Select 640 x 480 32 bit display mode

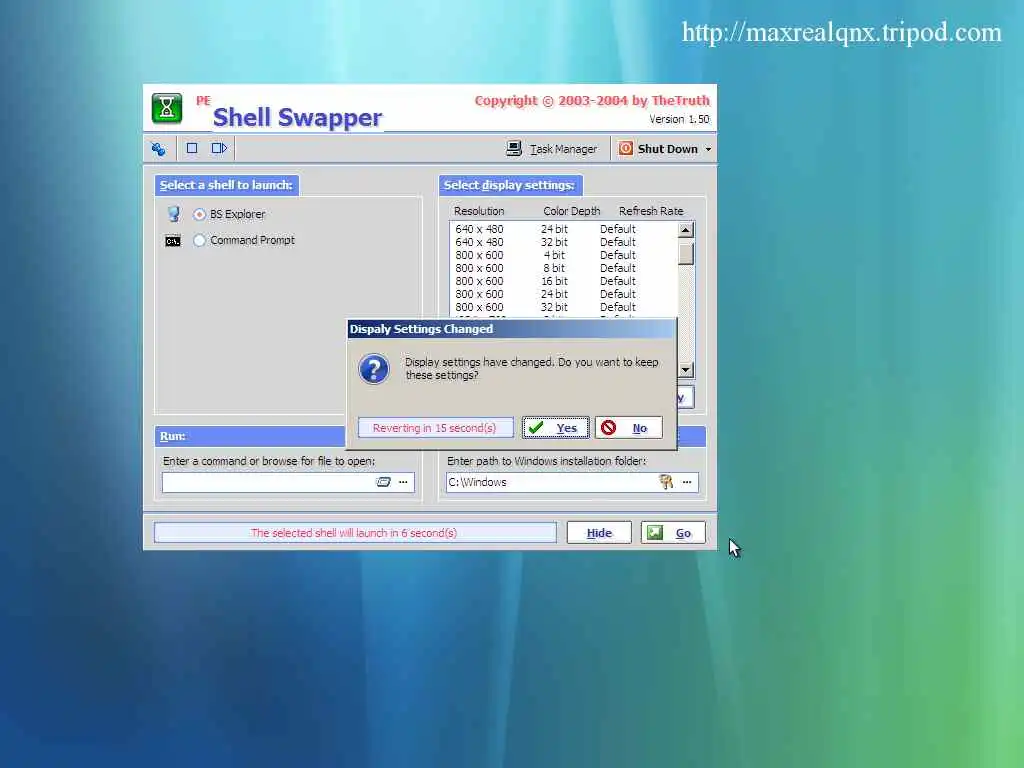[564, 242]
